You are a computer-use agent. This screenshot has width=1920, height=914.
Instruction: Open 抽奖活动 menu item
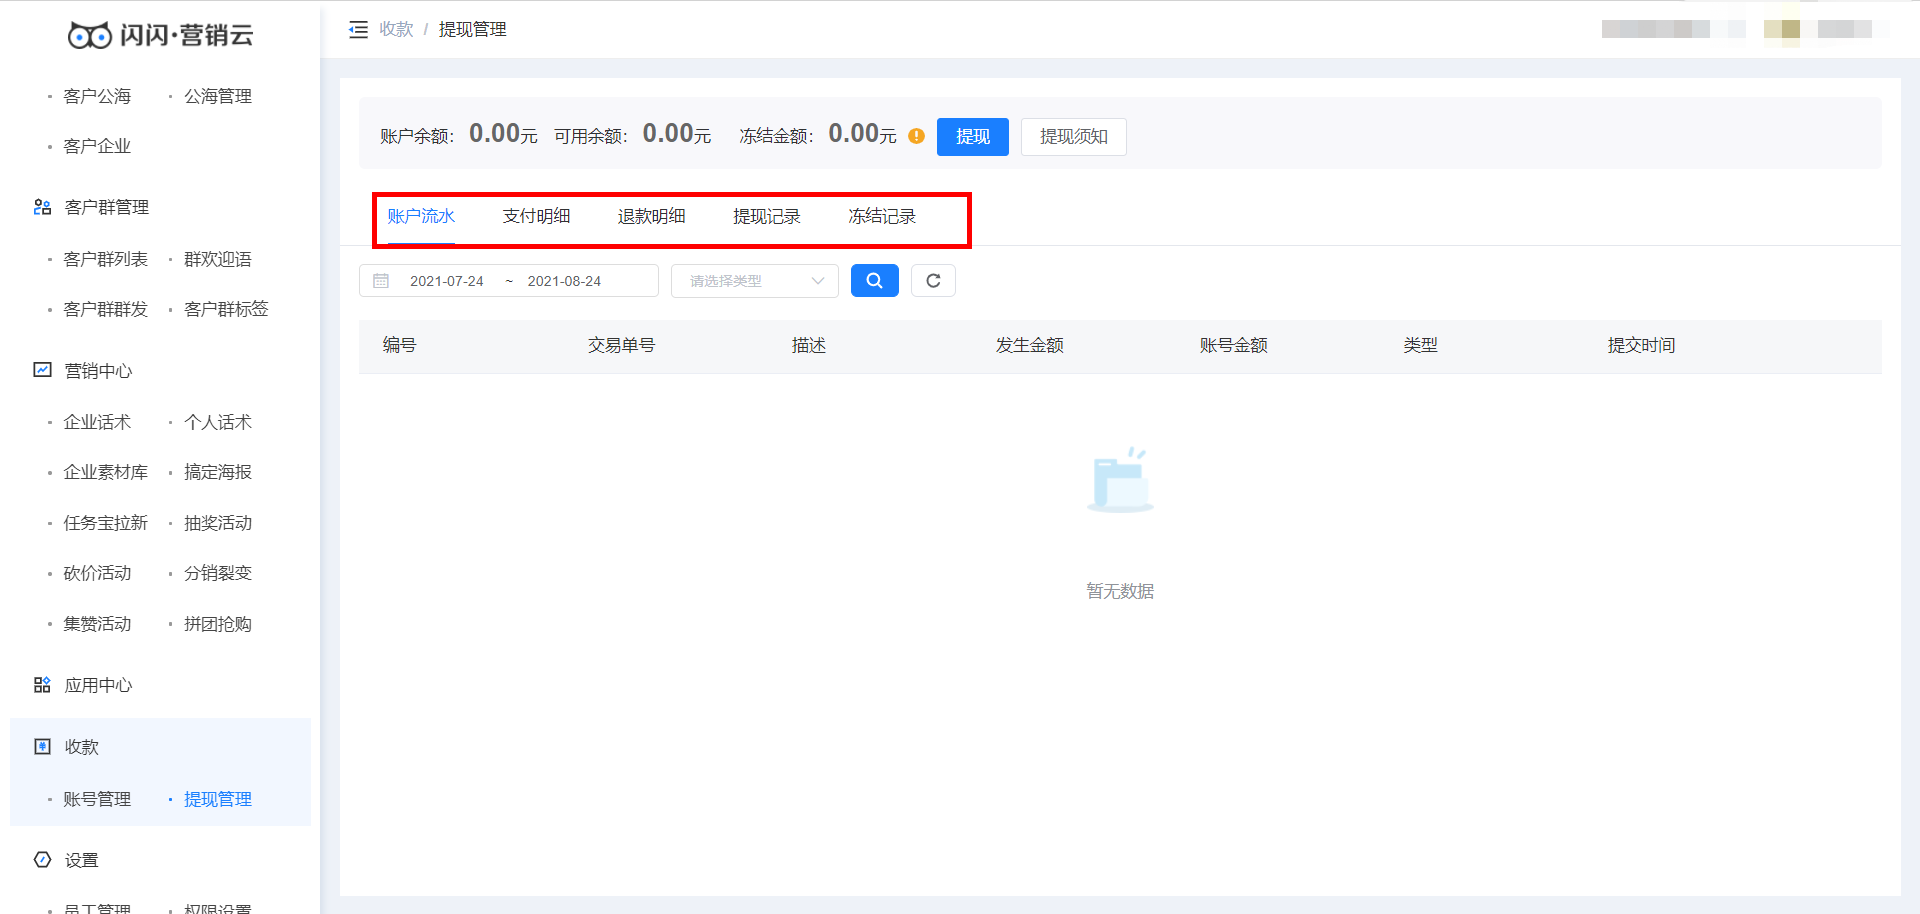(x=218, y=523)
